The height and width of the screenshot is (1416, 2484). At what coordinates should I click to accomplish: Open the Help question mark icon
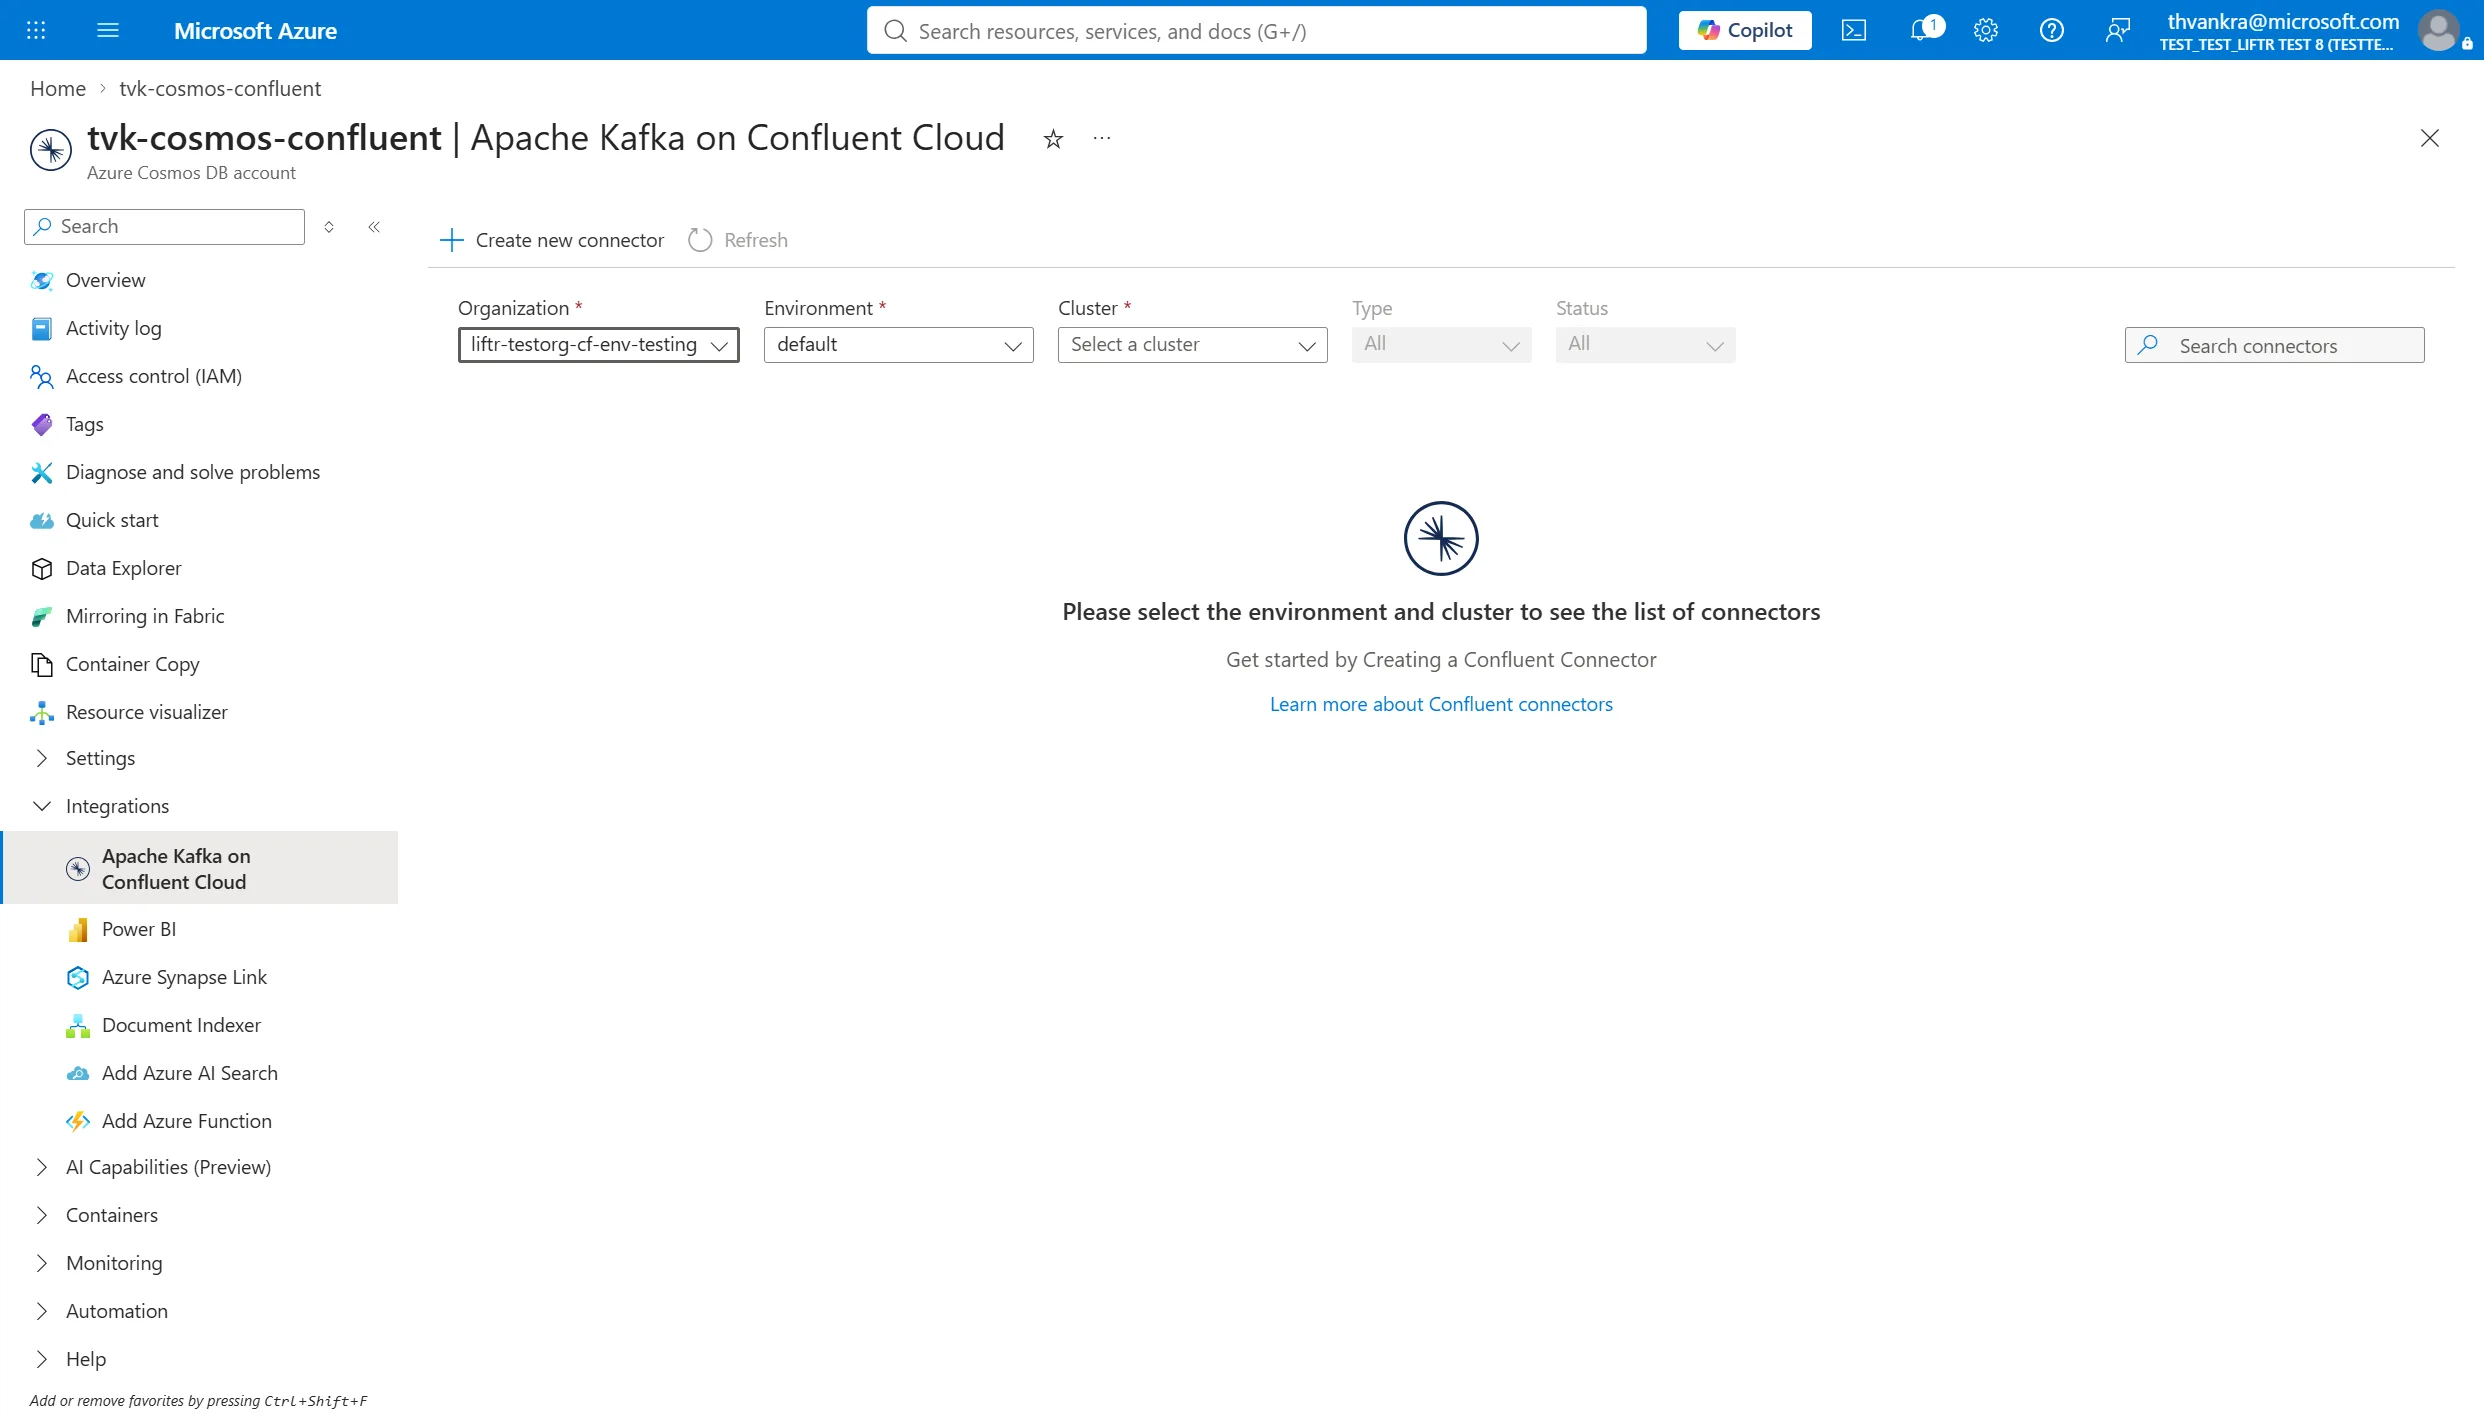[2052, 30]
